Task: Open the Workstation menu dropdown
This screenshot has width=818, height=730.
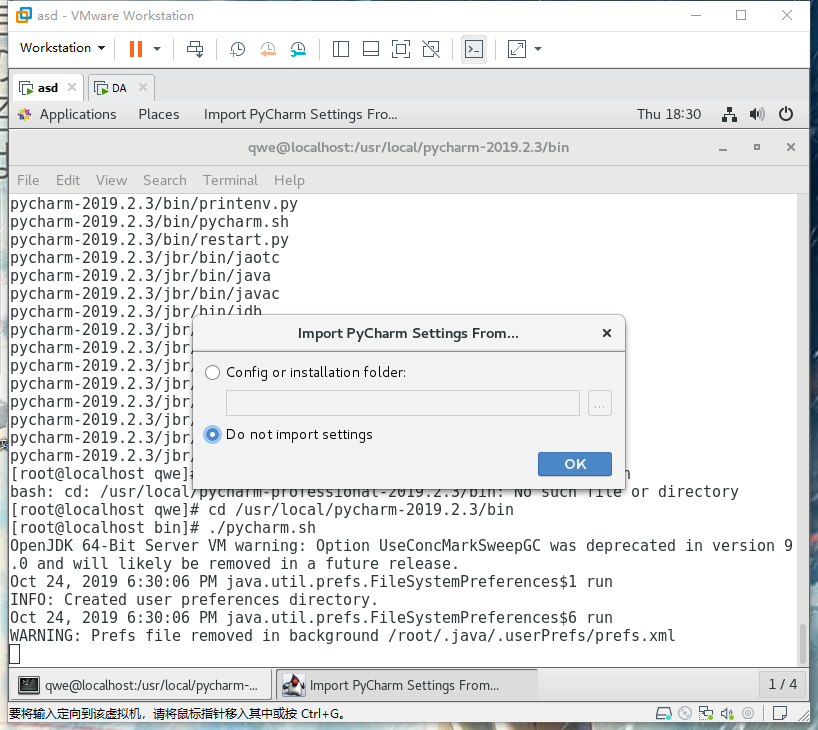Action: pos(63,48)
